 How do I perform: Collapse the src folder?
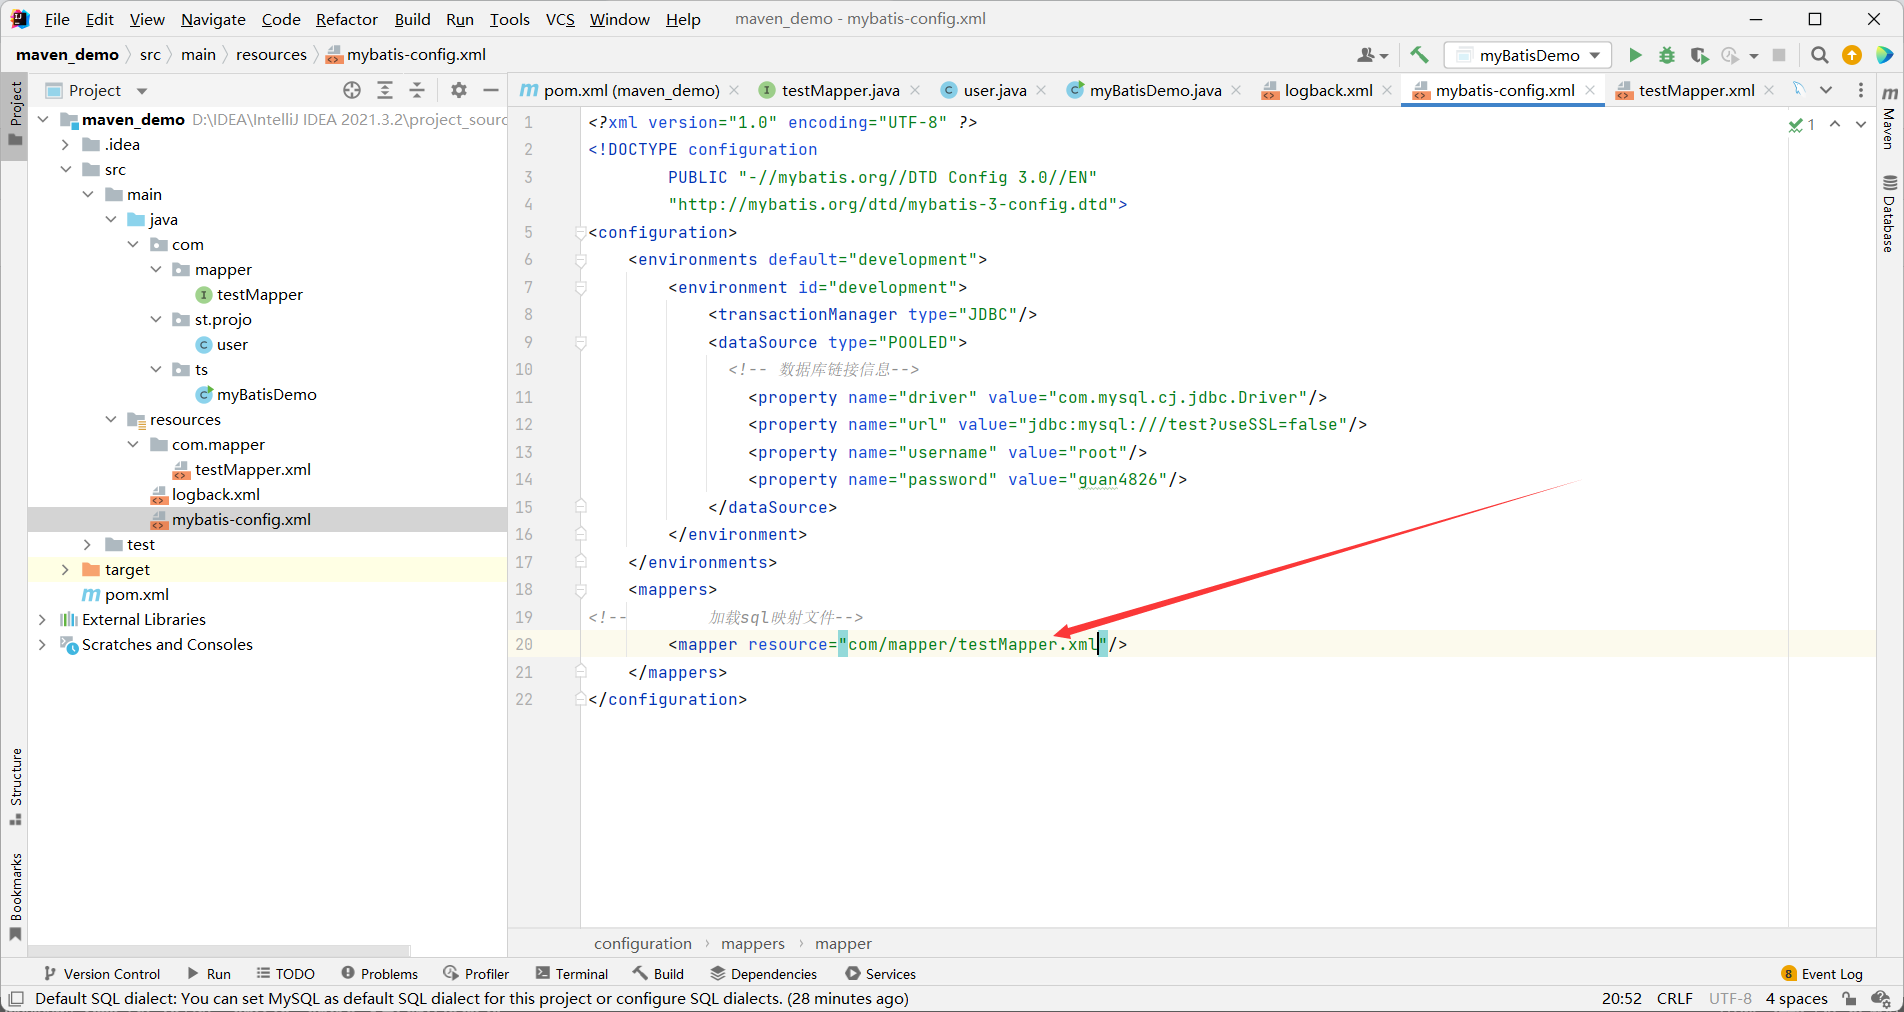65,169
